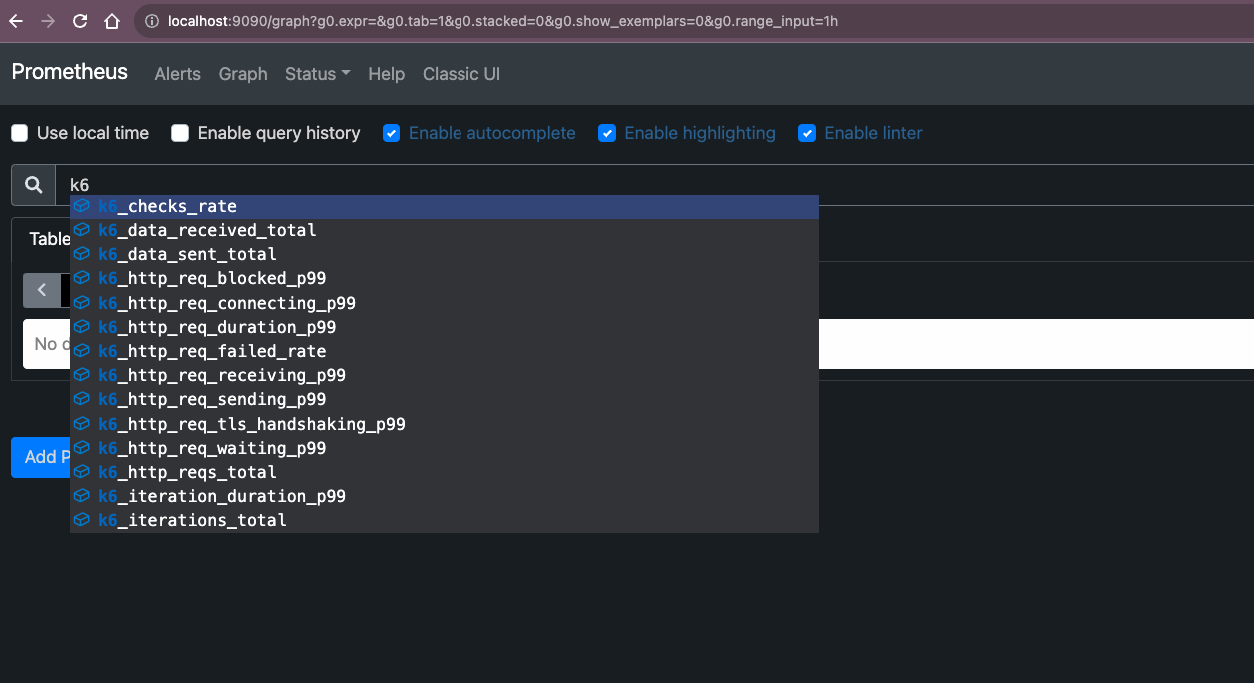Click the cube icon beside k6_http_req_sending_p99
Screen dimensions: 1254x683
[x=82, y=399]
